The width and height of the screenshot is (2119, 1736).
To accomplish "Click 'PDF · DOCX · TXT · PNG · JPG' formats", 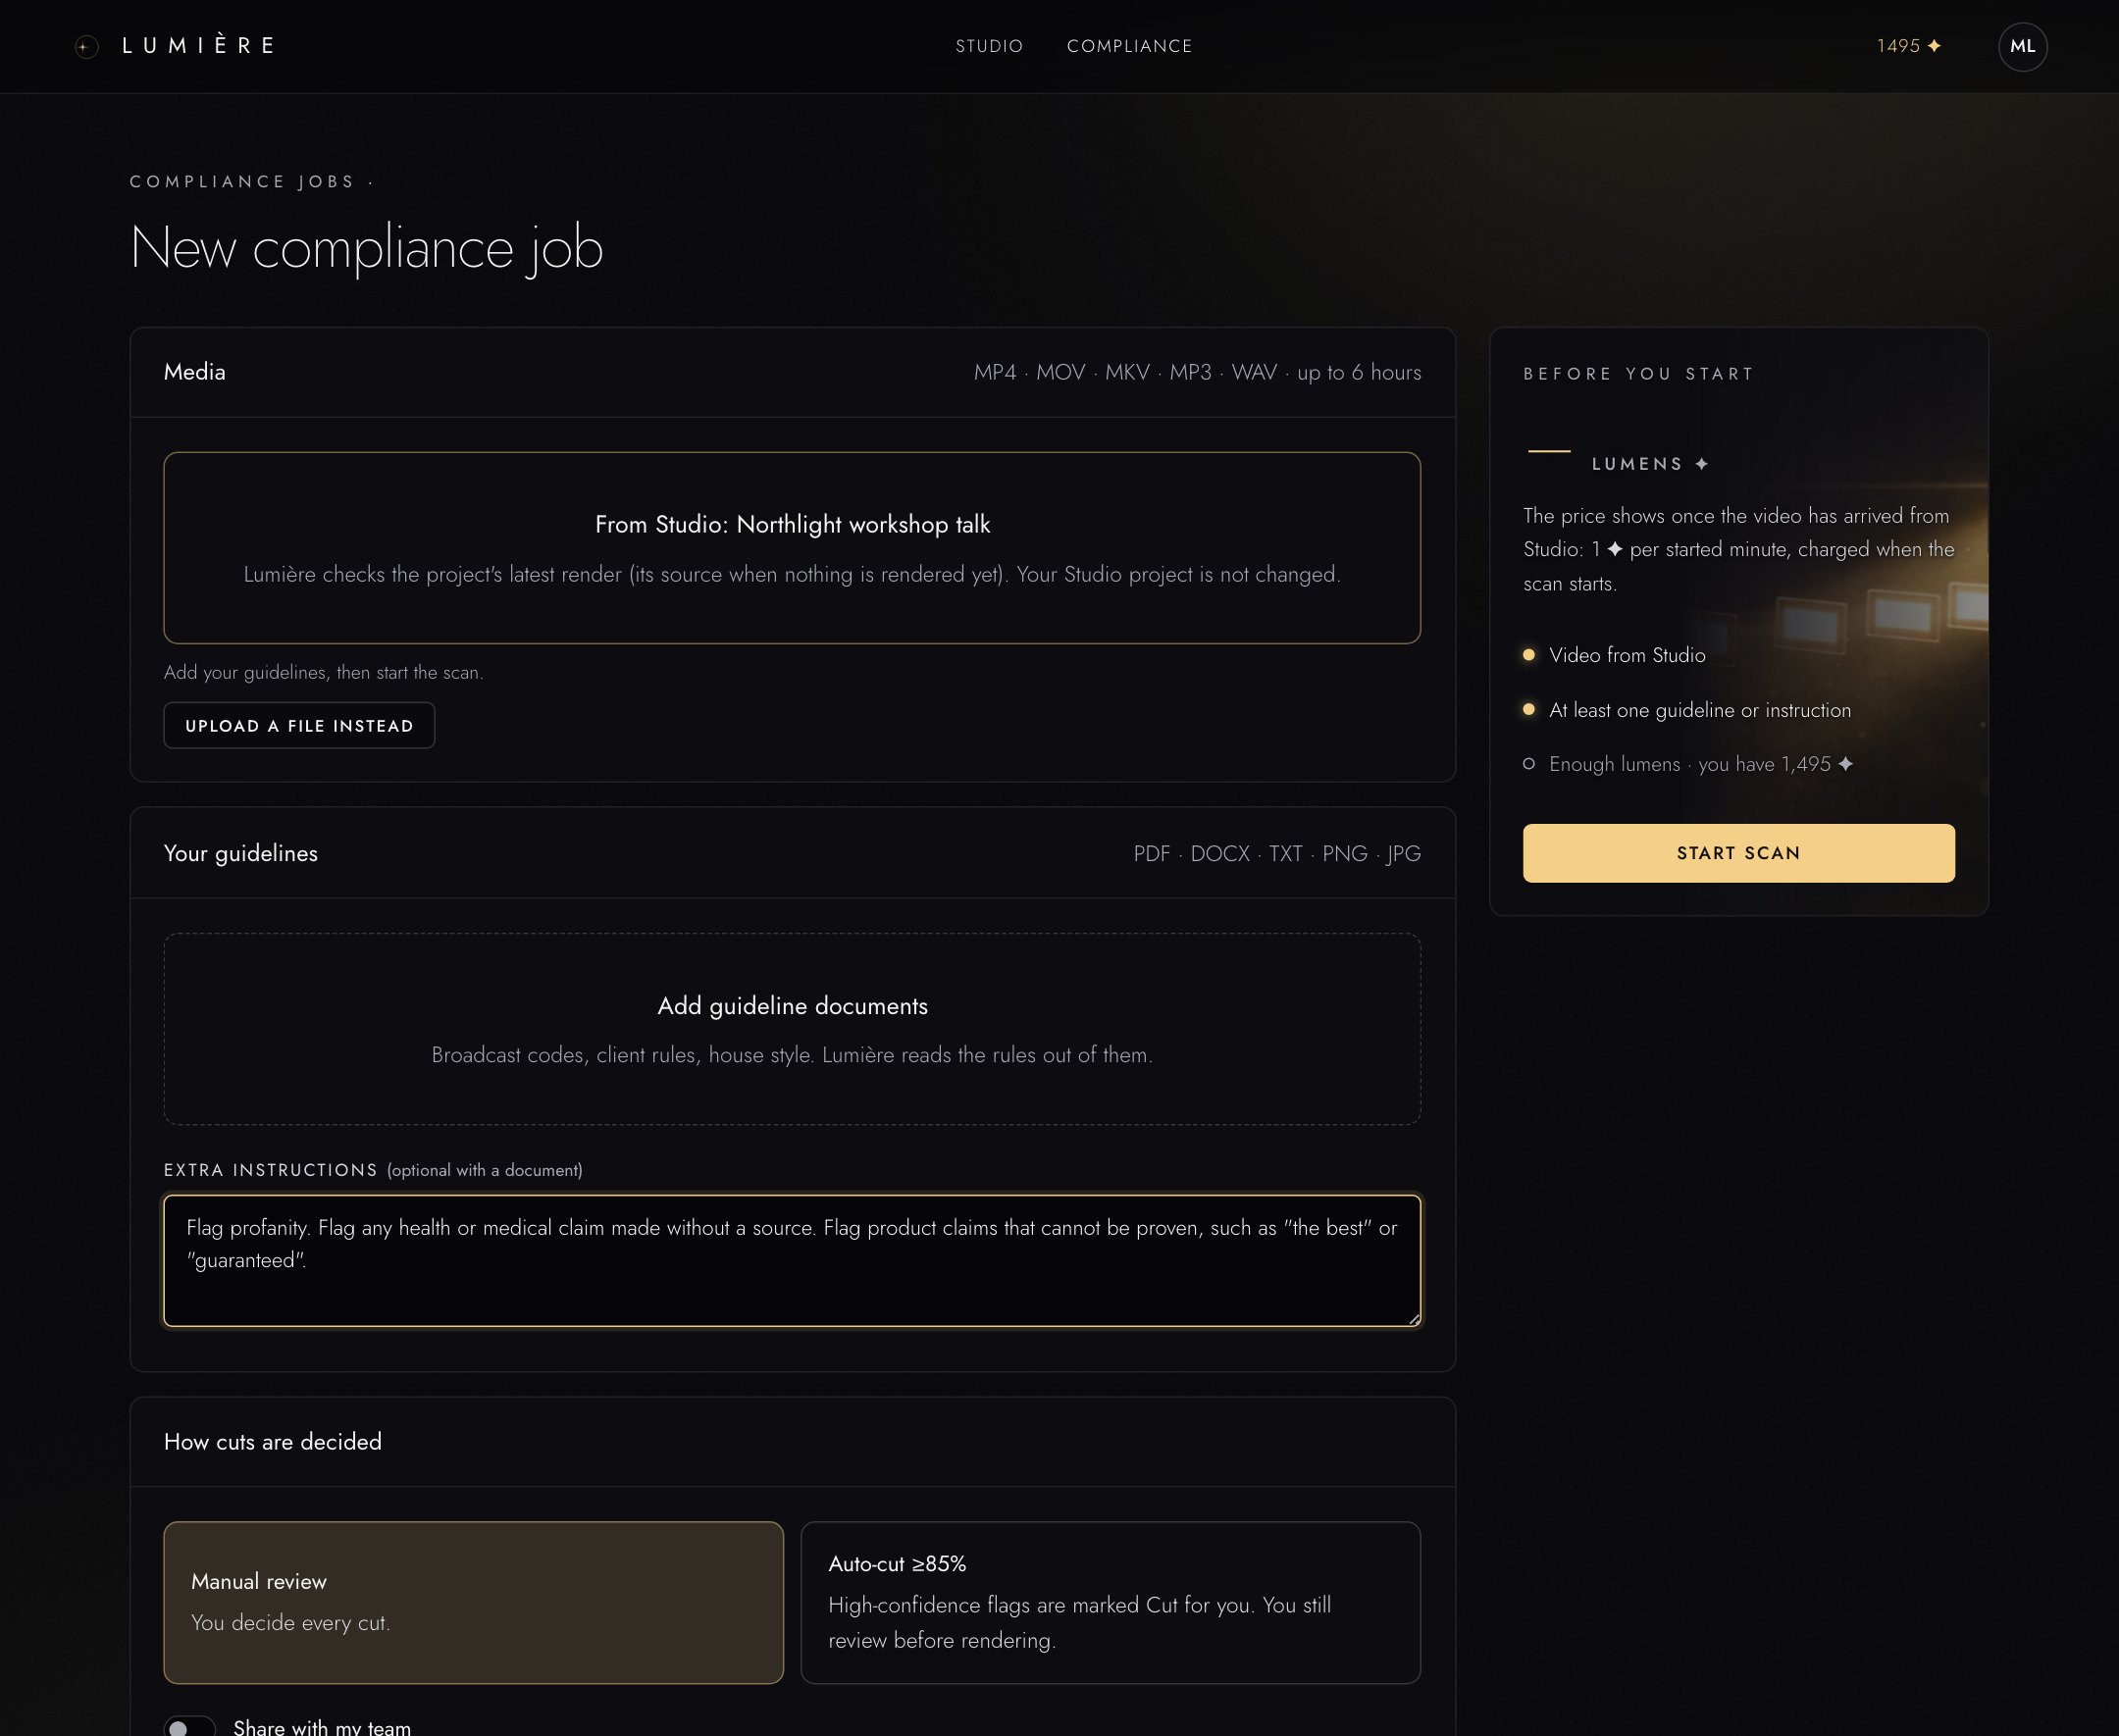I will pos(1277,853).
